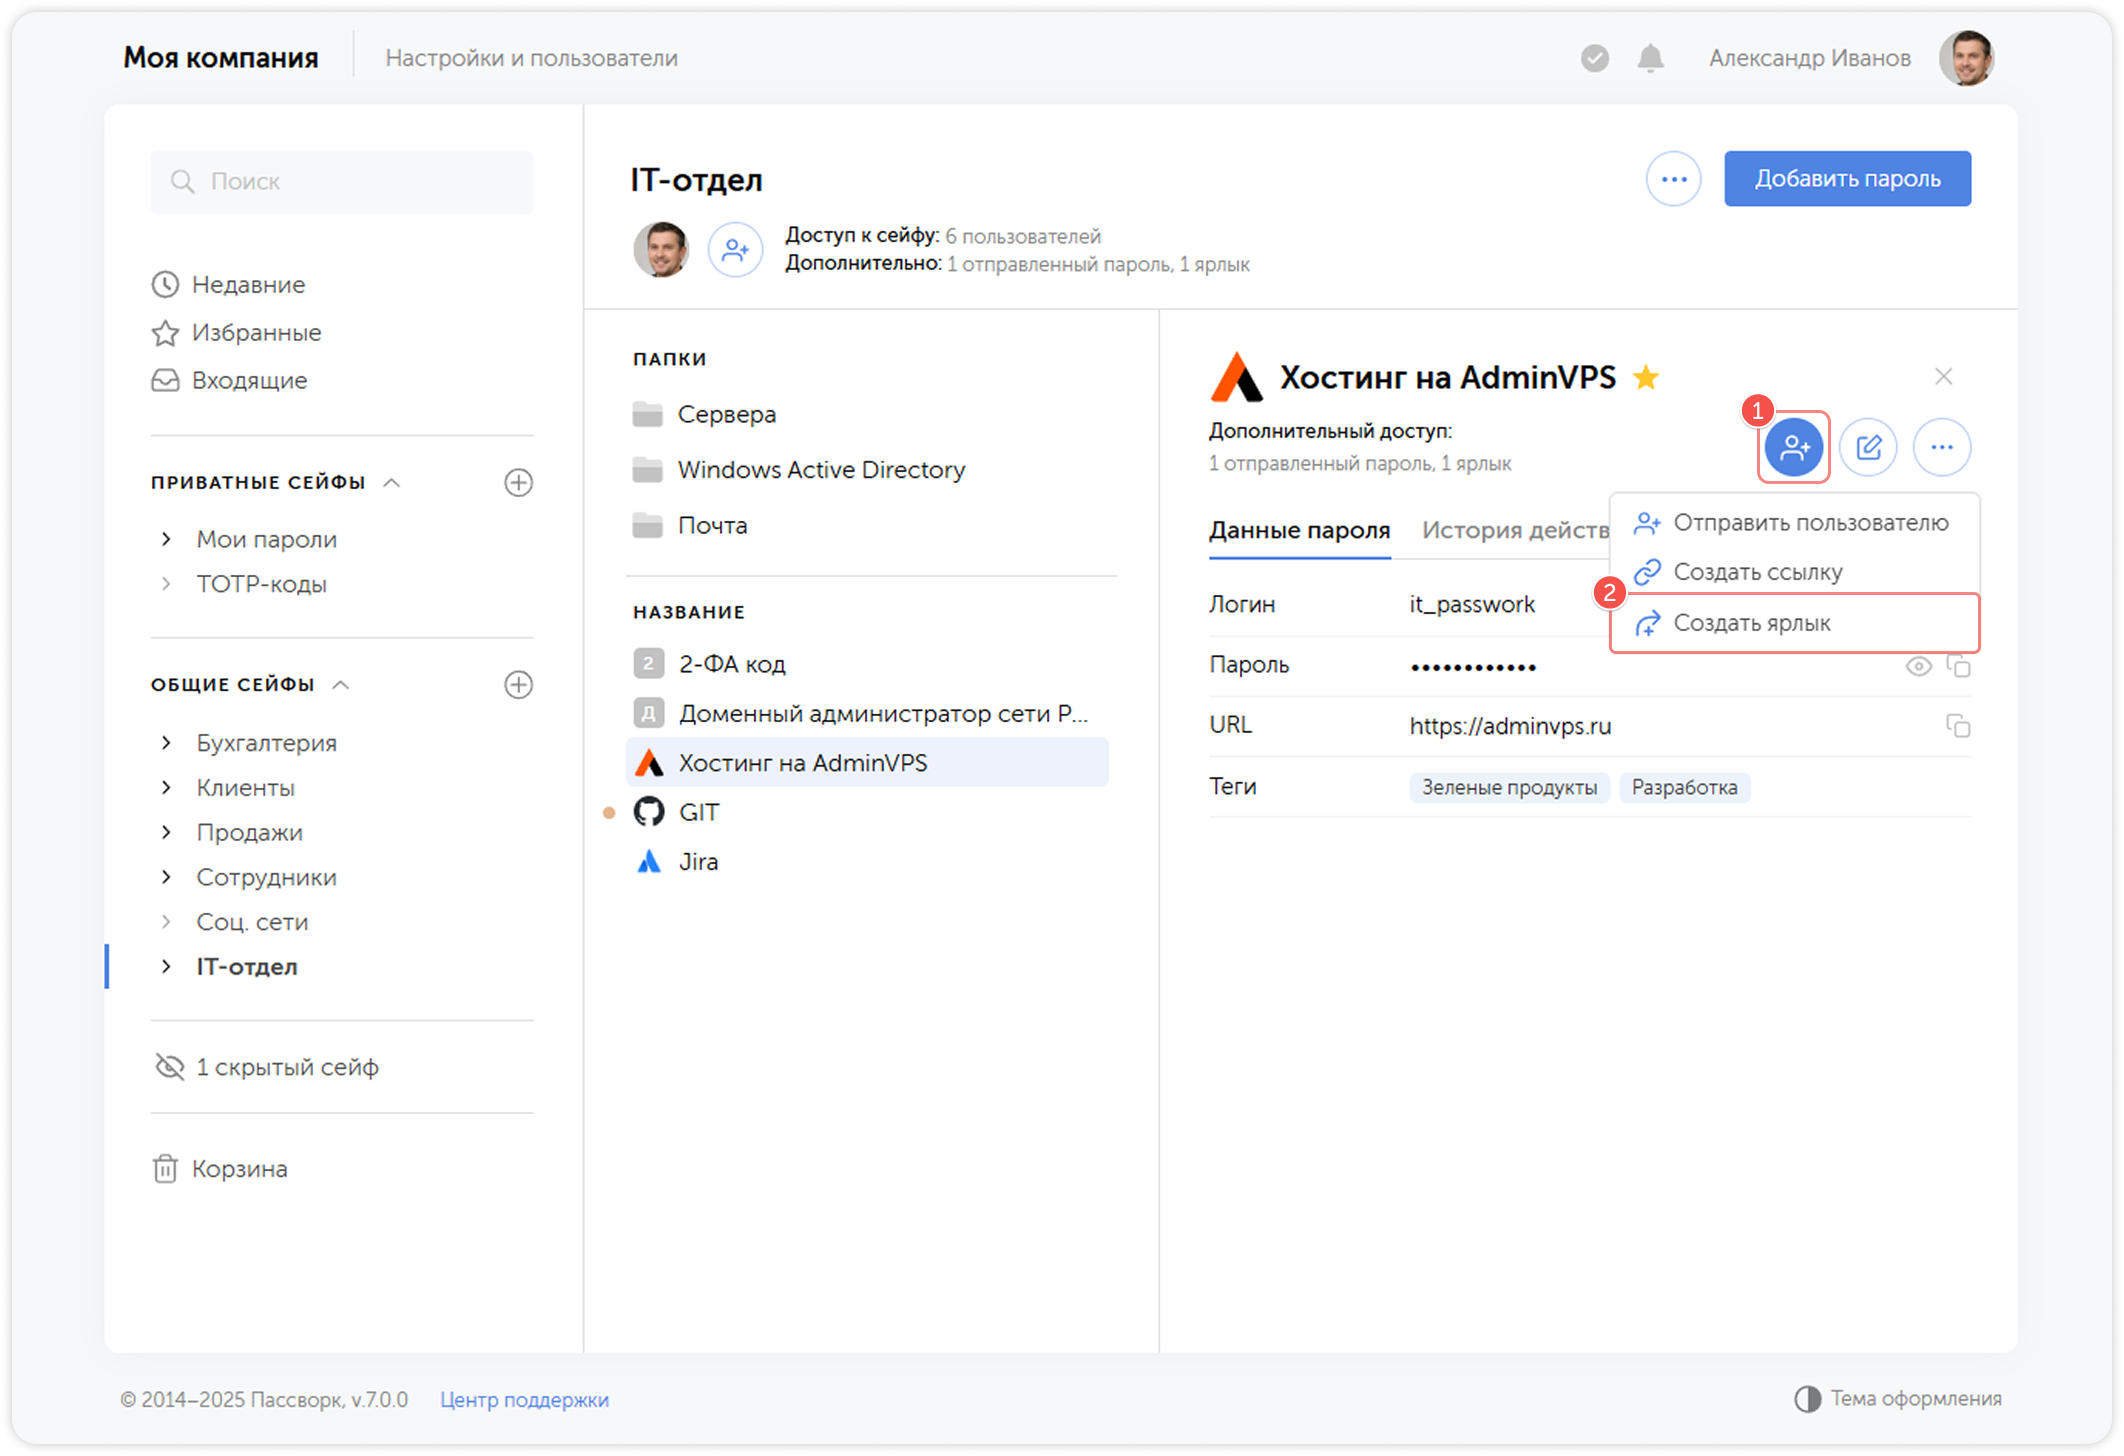
Task: Open the password three-dots options menu
Action: [1942, 447]
